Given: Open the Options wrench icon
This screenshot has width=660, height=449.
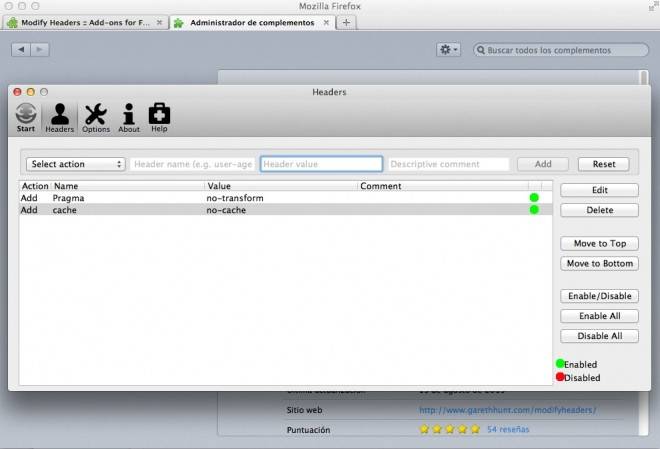Looking at the screenshot, I should click(x=96, y=118).
